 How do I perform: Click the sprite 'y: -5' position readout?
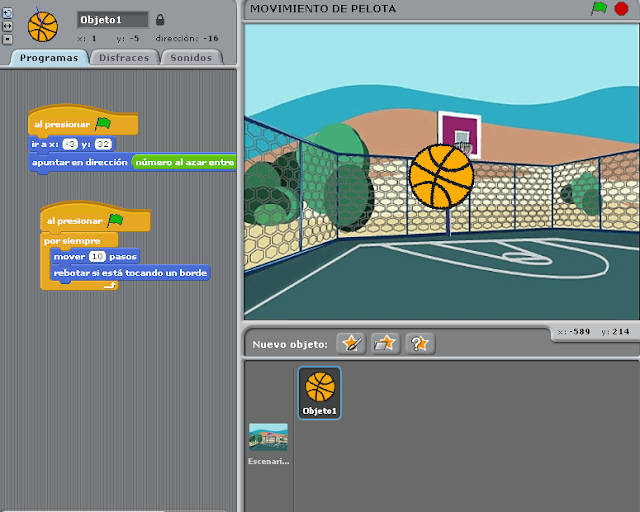coord(127,38)
